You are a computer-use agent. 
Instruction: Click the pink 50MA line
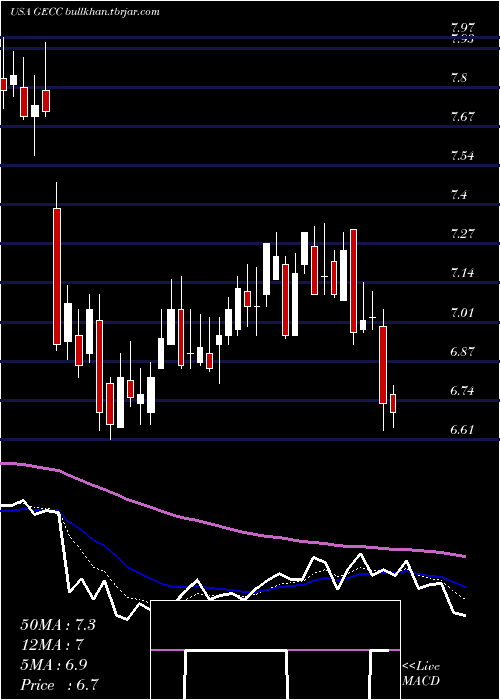coord(232,529)
